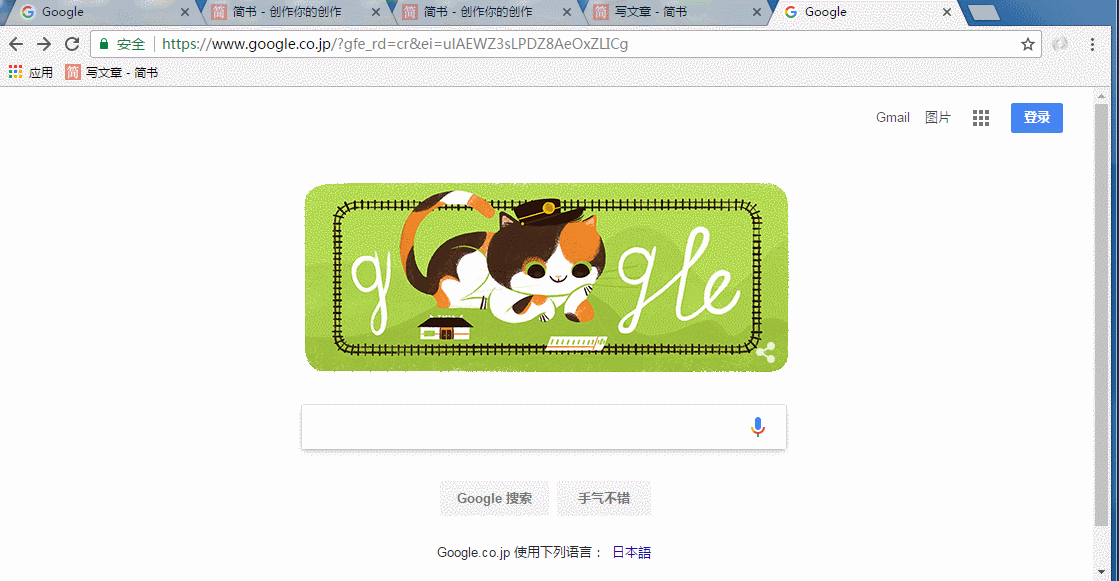Click the Google 搜索 button
Screen dimensions: 1119x581
coord(494,498)
